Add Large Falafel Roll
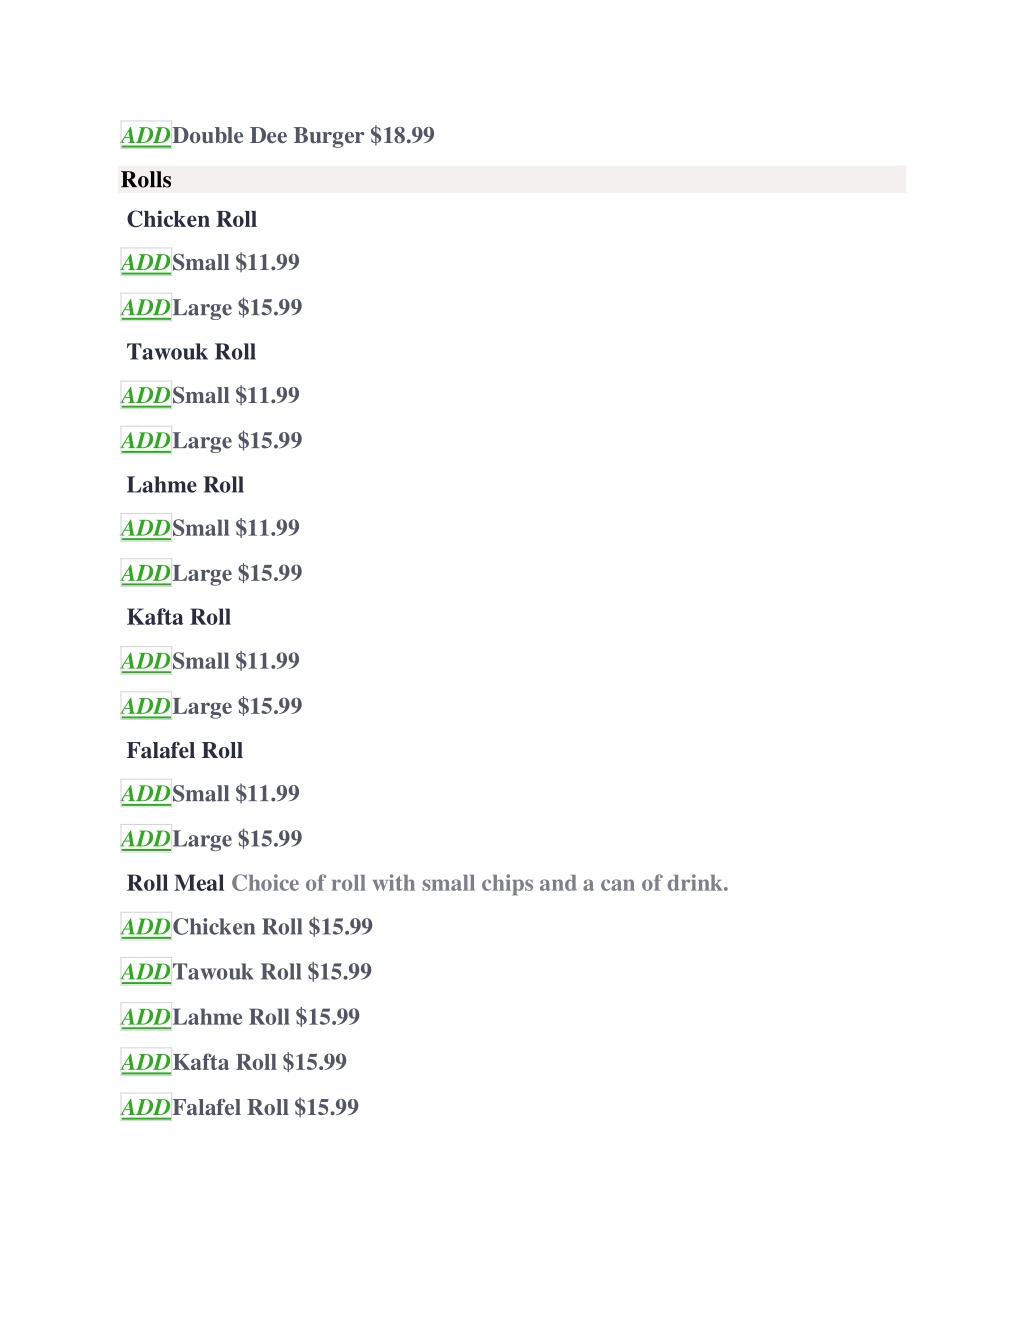 pyautogui.click(x=146, y=839)
